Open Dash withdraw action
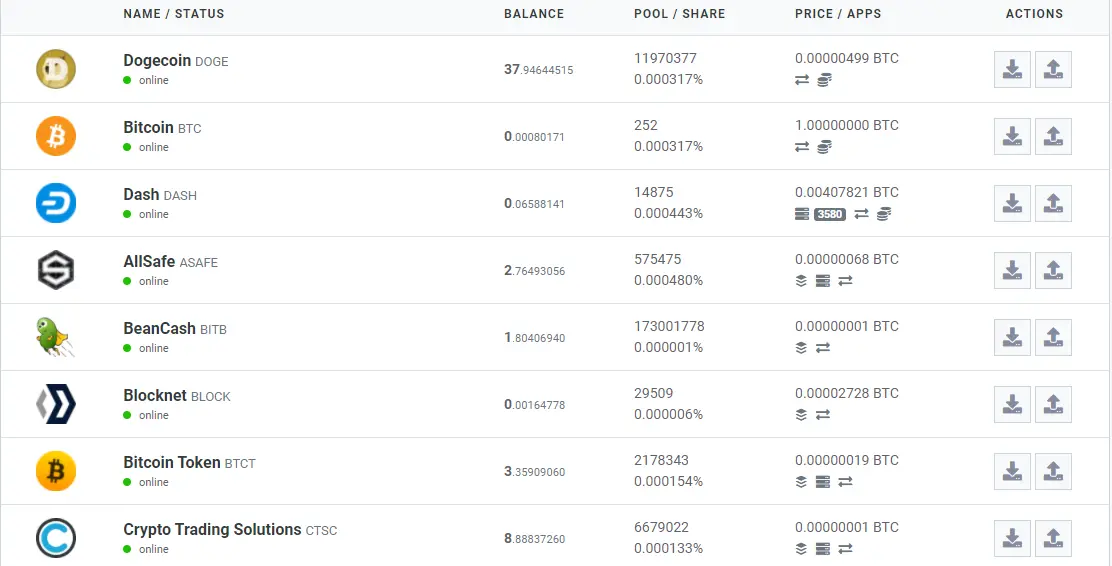This screenshot has width=1112, height=566. (1053, 204)
